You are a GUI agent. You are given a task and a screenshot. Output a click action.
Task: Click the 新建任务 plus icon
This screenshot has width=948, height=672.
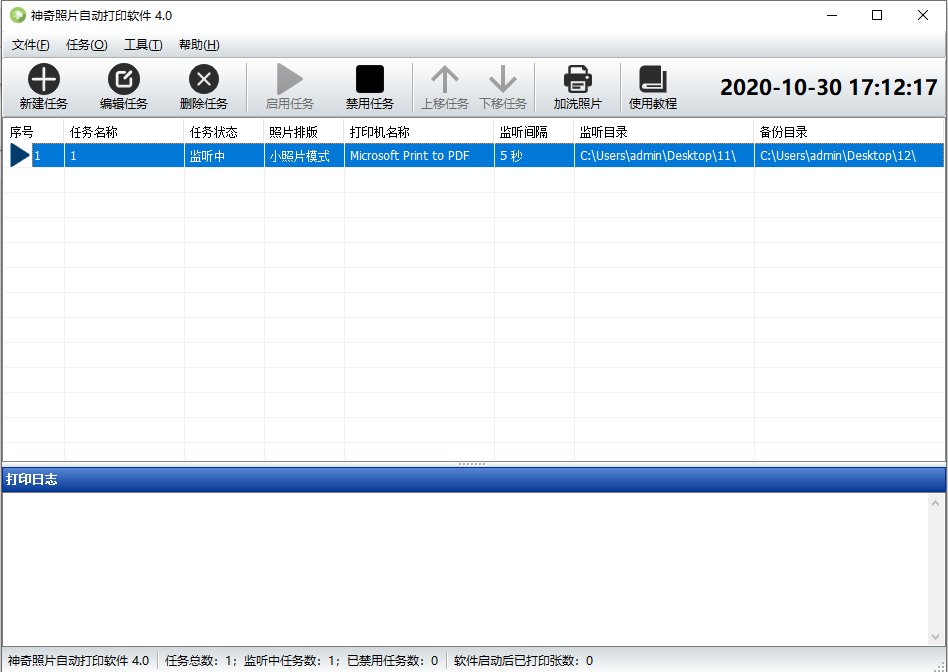(x=44, y=79)
